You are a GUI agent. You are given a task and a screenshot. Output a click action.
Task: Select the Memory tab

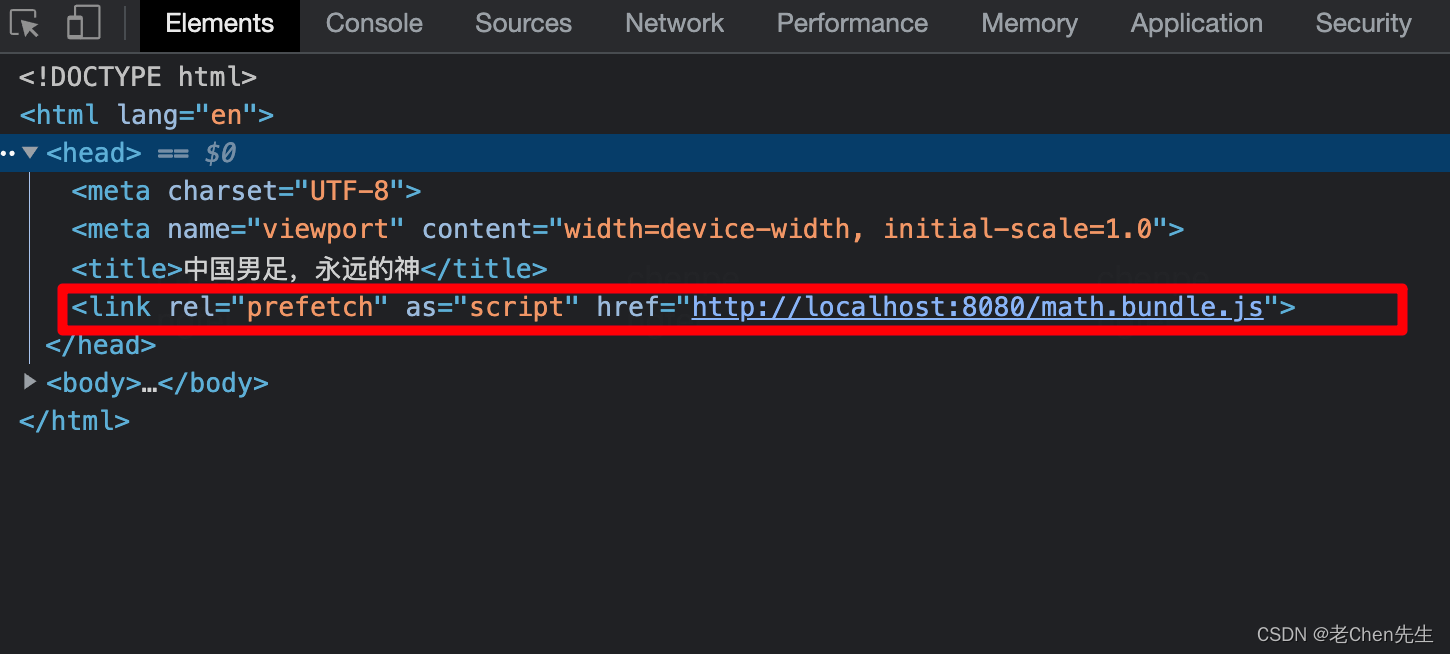click(x=1029, y=24)
